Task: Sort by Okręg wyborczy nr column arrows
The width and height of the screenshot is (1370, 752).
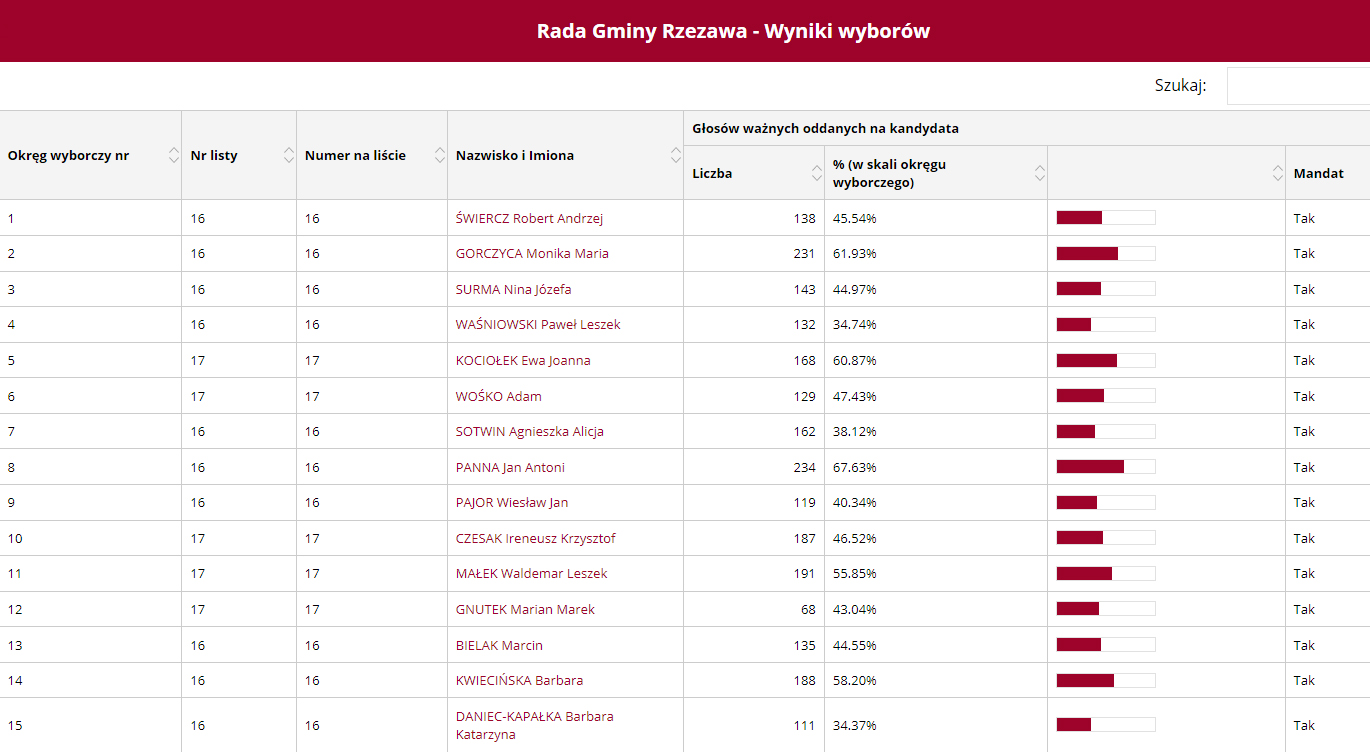Action: tap(173, 155)
